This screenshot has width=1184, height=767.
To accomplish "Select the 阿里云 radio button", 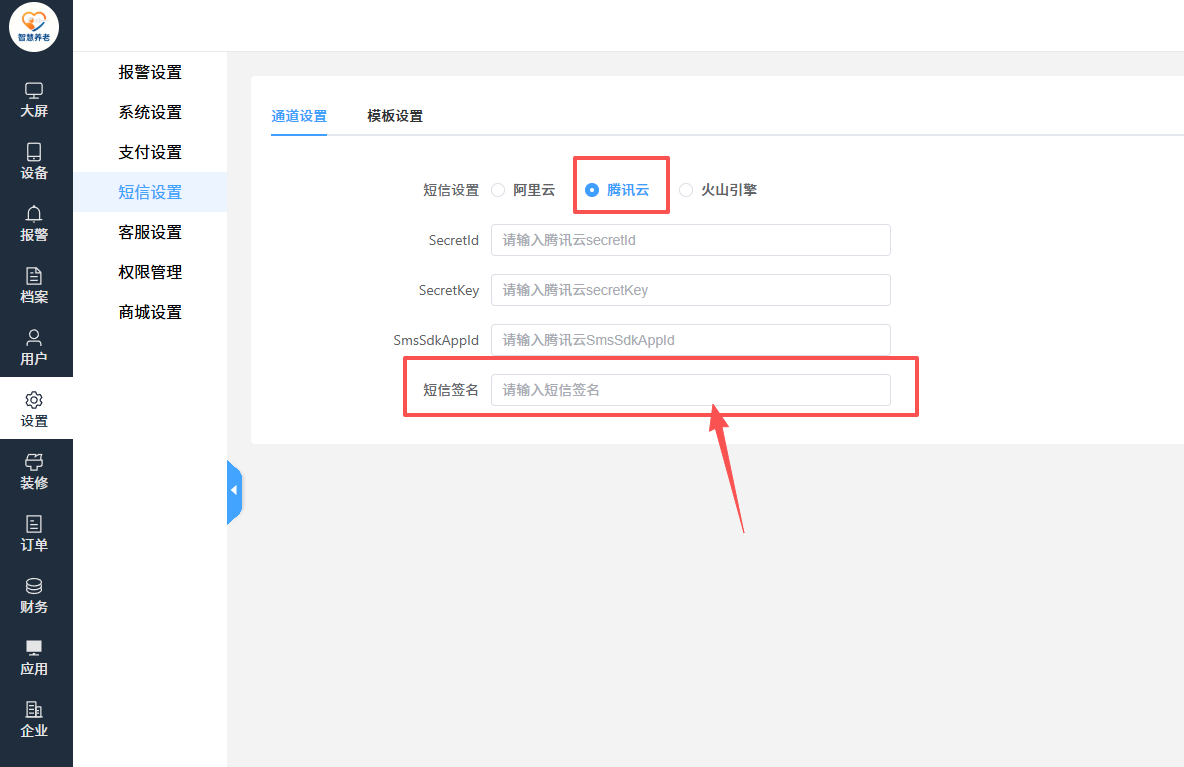I will [498, 190].
